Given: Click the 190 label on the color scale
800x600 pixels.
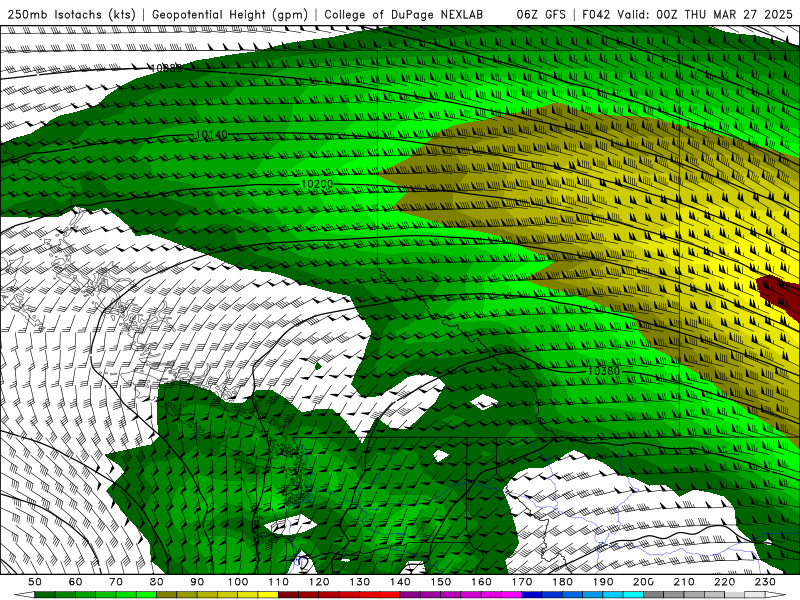Looking at the screenshot, I should click(x=603, y=582).
